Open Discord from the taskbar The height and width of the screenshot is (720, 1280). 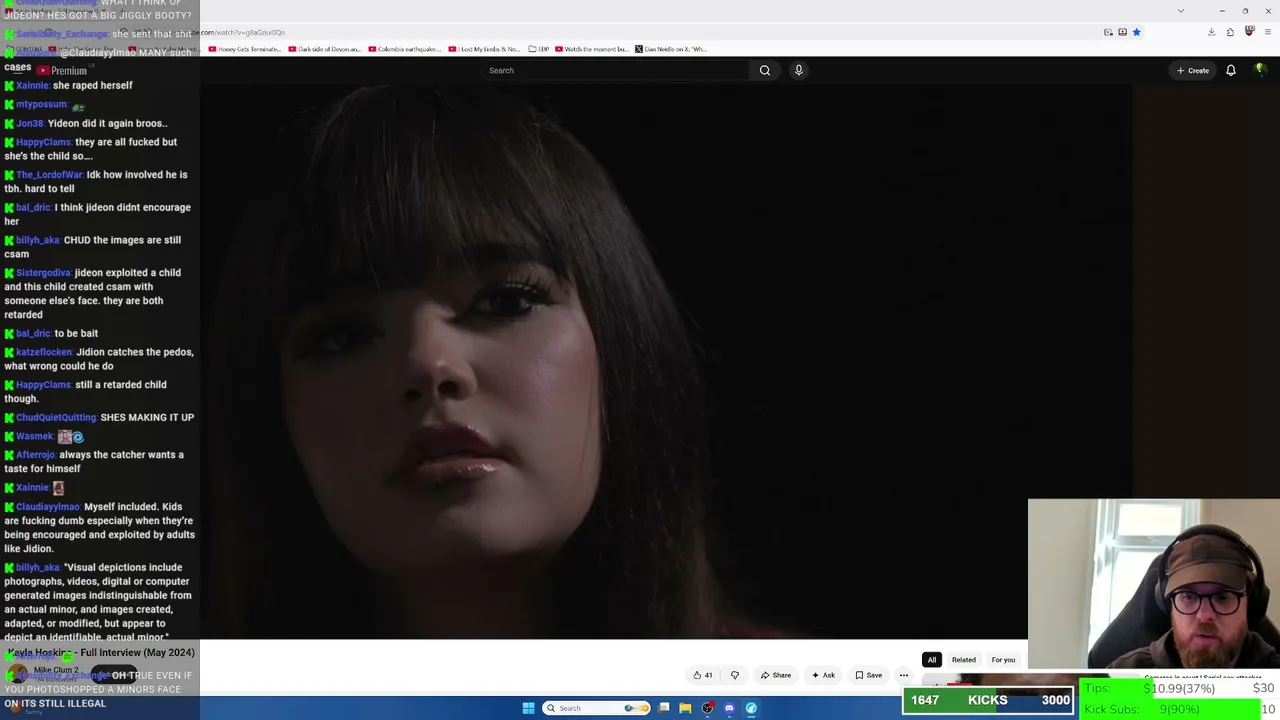[x=729, y=708]
